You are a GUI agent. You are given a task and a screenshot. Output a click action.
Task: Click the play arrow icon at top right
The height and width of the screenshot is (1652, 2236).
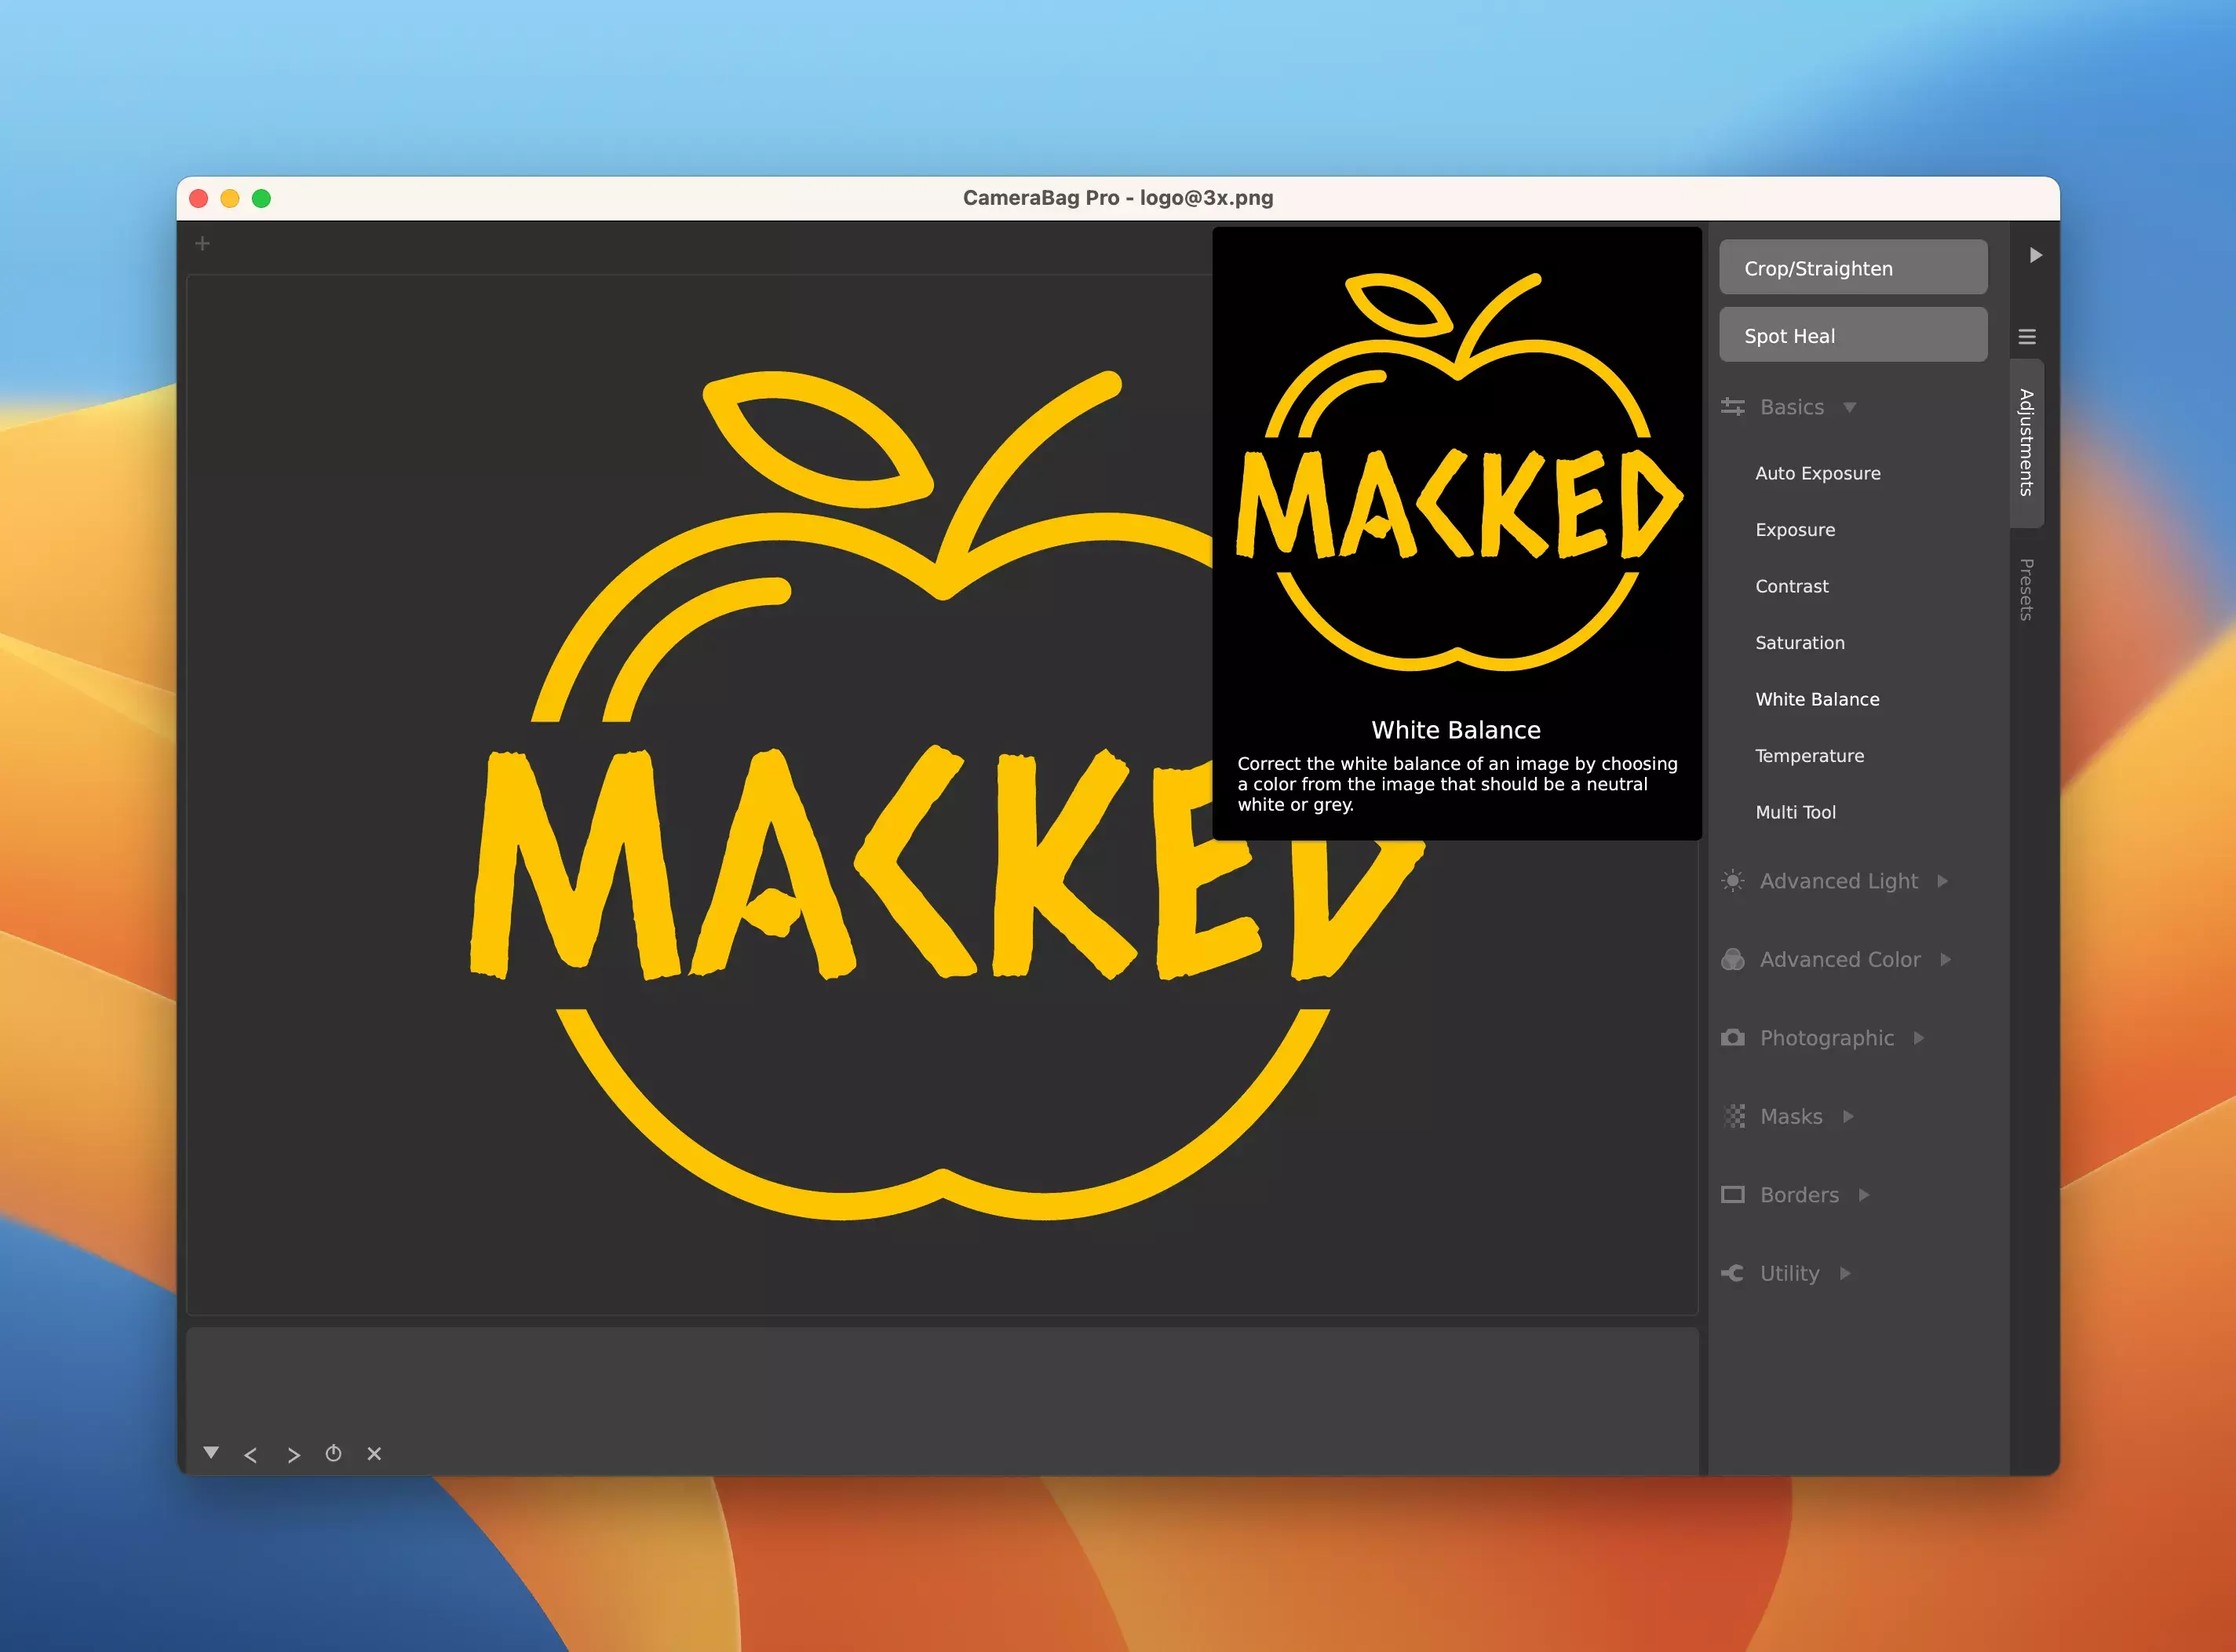pos(2035,255)
